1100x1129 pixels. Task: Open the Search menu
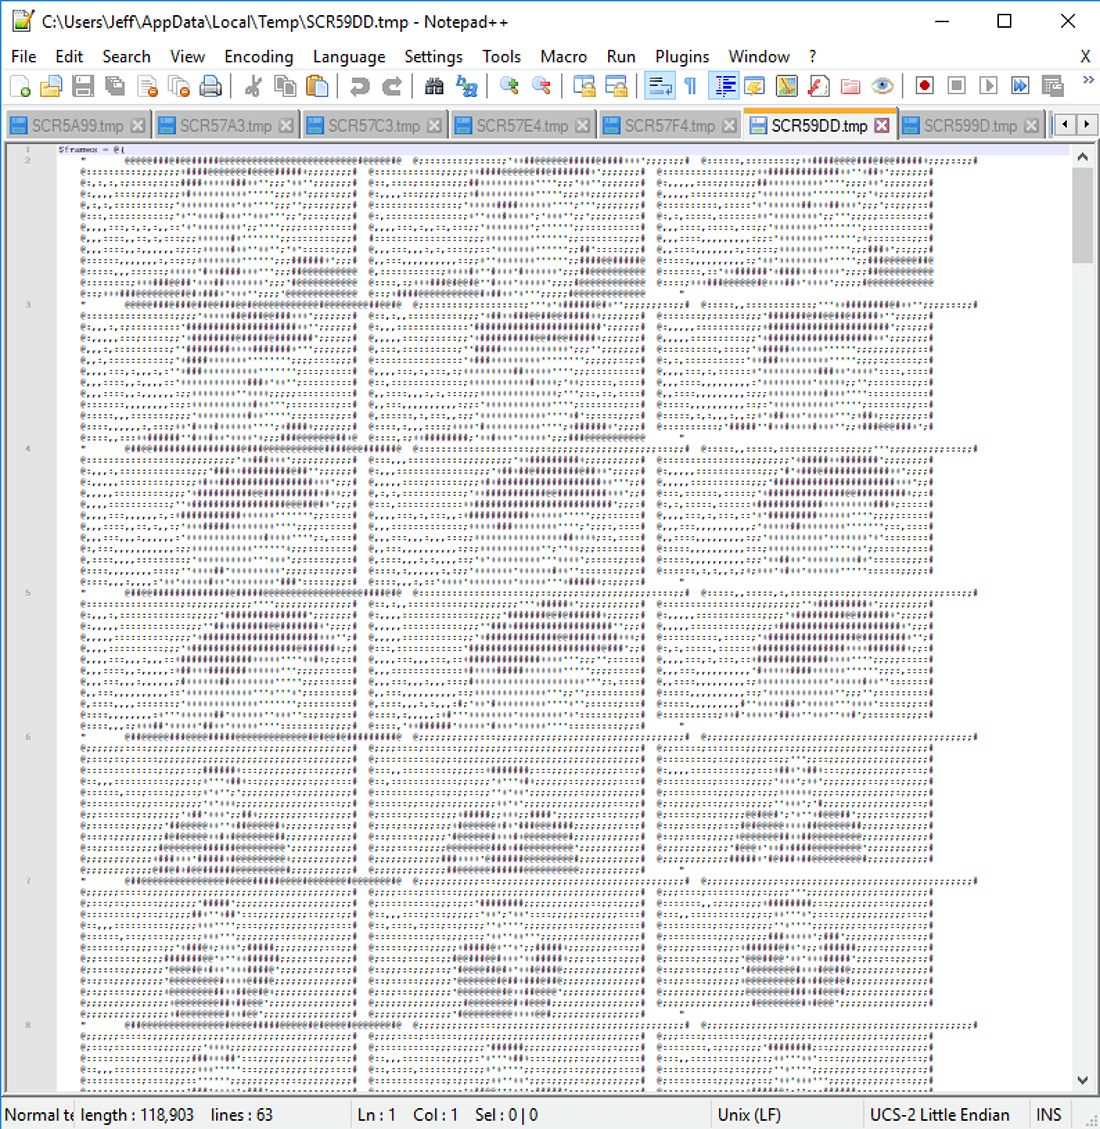(x=126, y=56)
